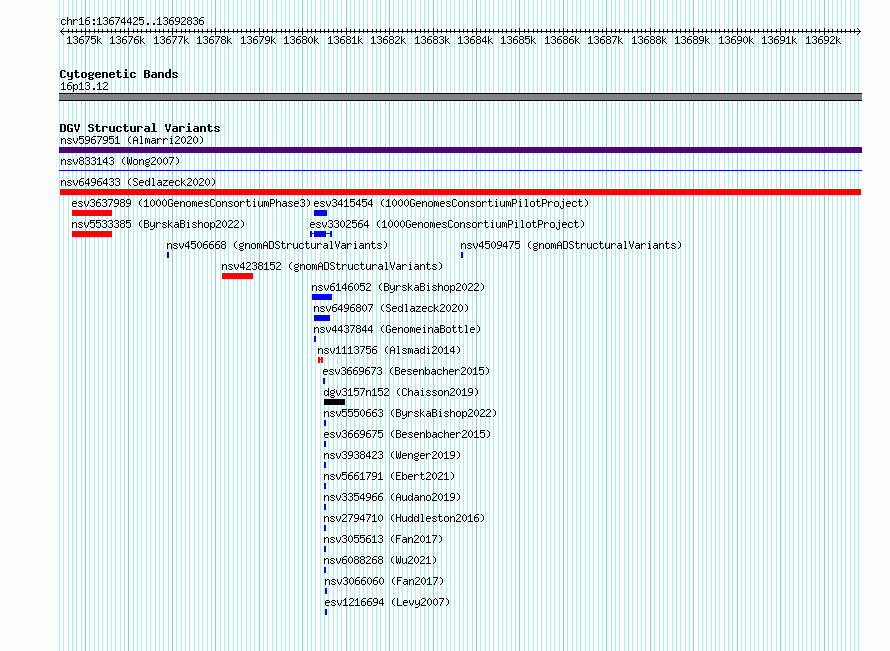Viewport: 890px width, 651px height.
Task: Click the 13675k ruler position
Action: tap(84, 40)
